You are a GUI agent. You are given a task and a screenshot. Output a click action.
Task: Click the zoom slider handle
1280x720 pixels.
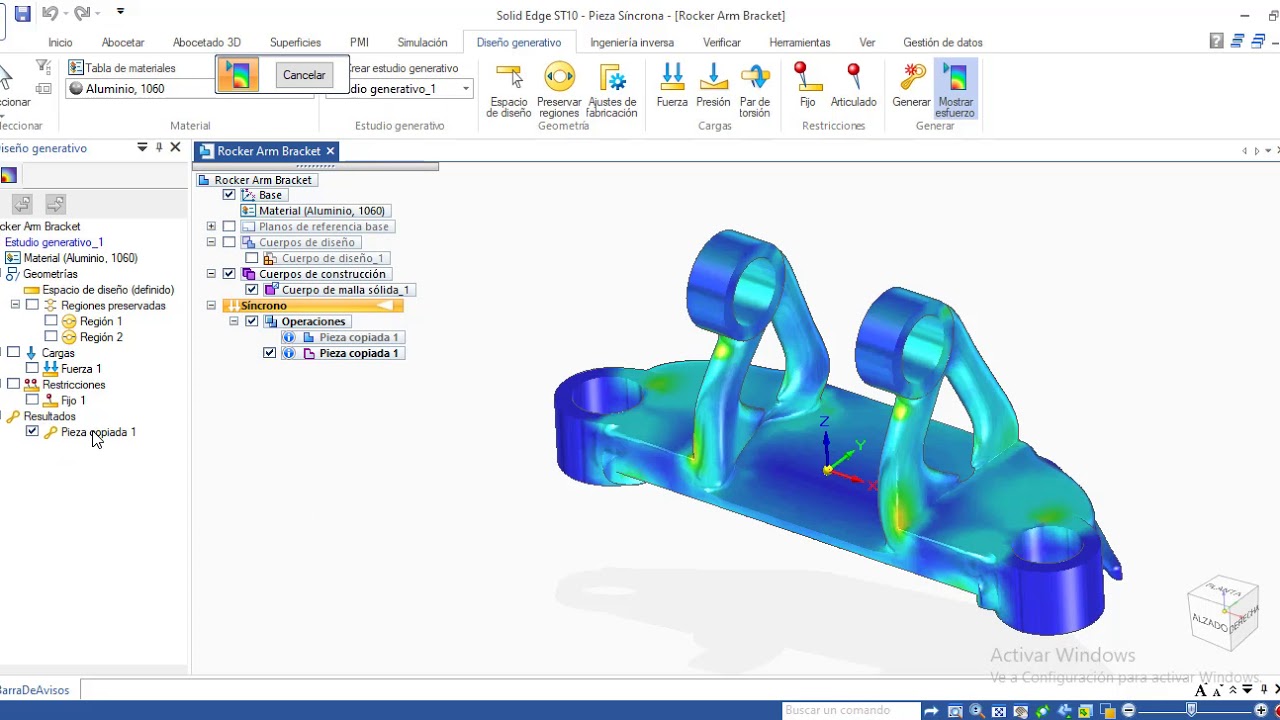1191,710
